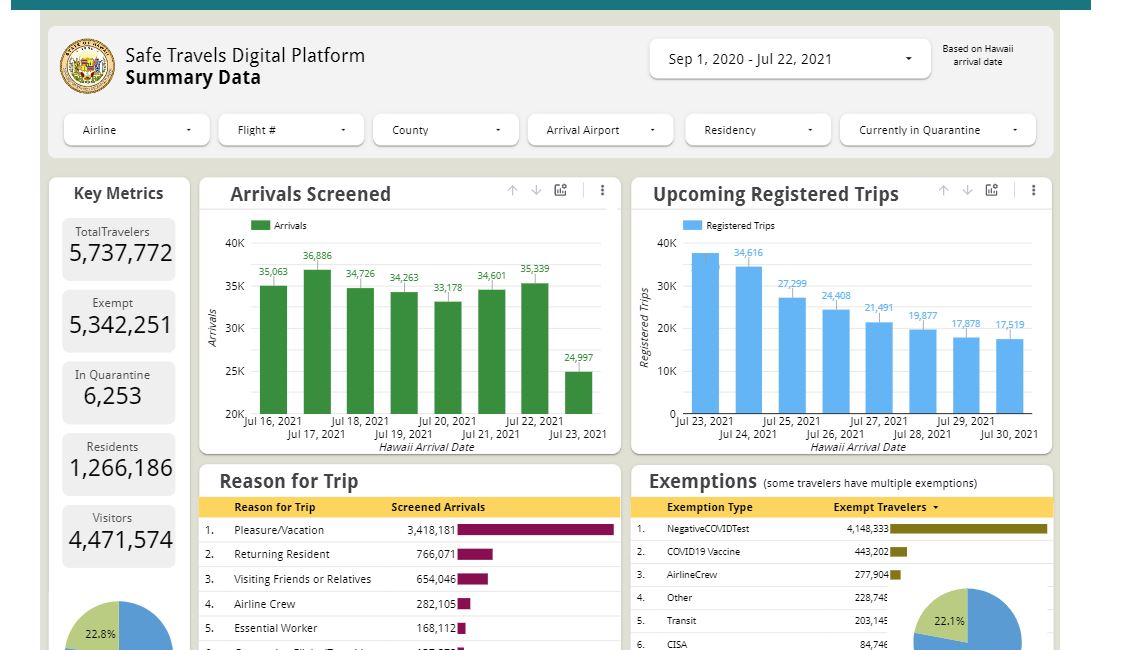
Task: Select the COVID19 Vaccine exemption row
Action: pos(842,552)
